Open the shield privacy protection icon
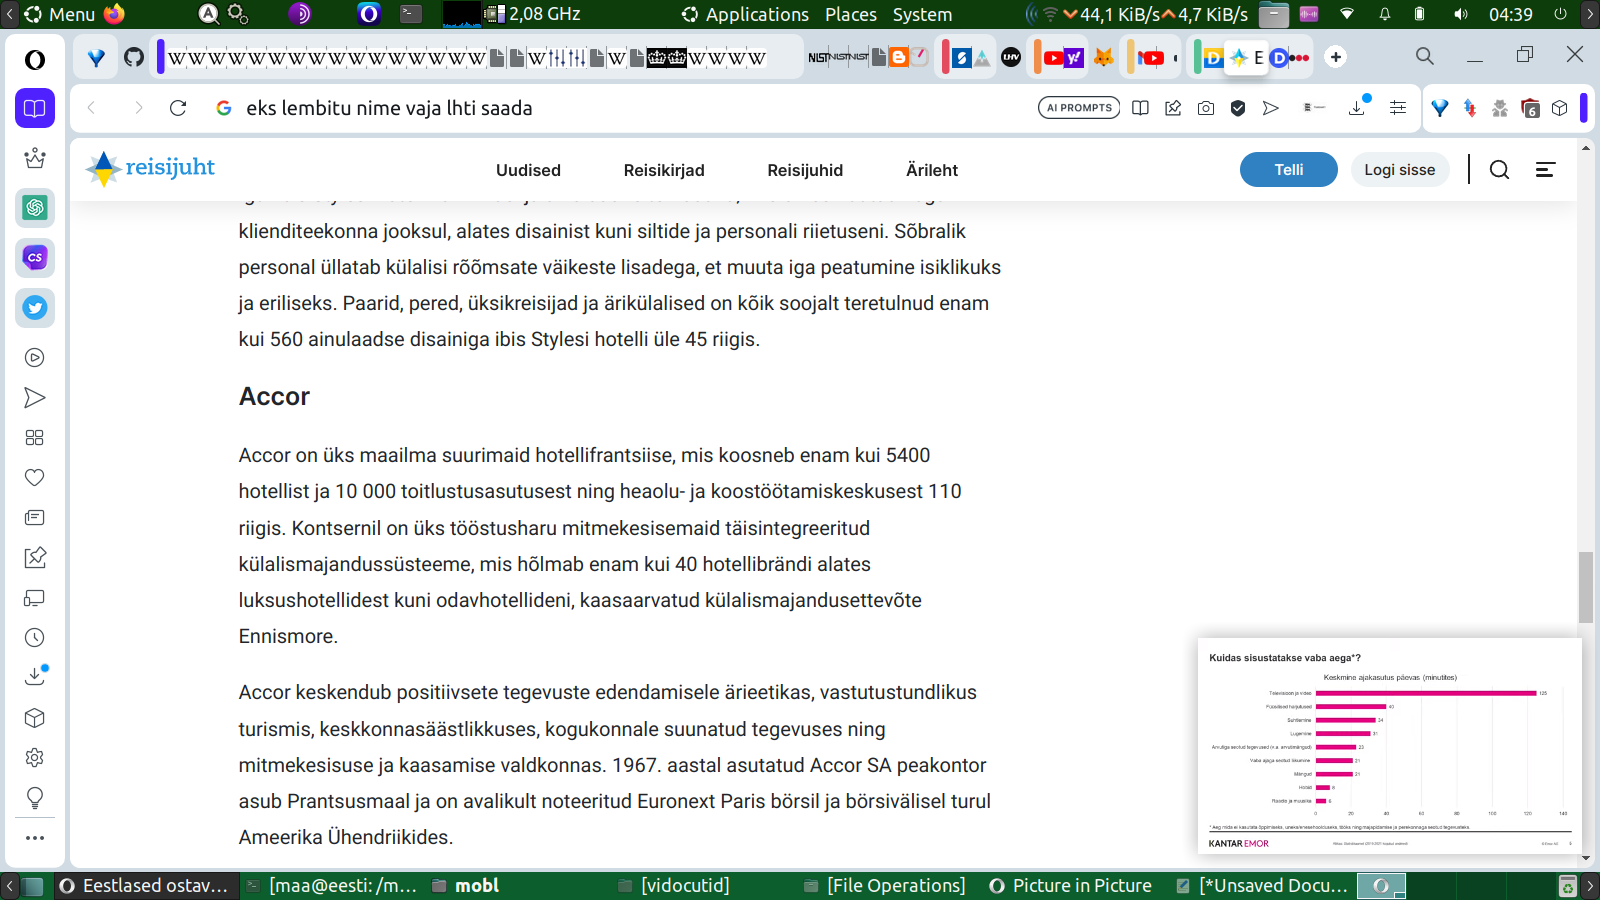Viewport: 1600px width, 900px height. point(1238,108)
